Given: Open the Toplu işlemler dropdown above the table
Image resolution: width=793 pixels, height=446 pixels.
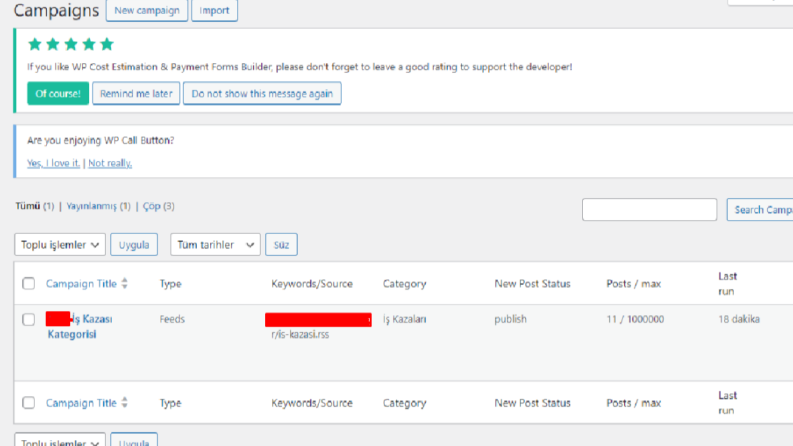Looking at the screenshot, I should pyautogui.click(x=60, y=245).
